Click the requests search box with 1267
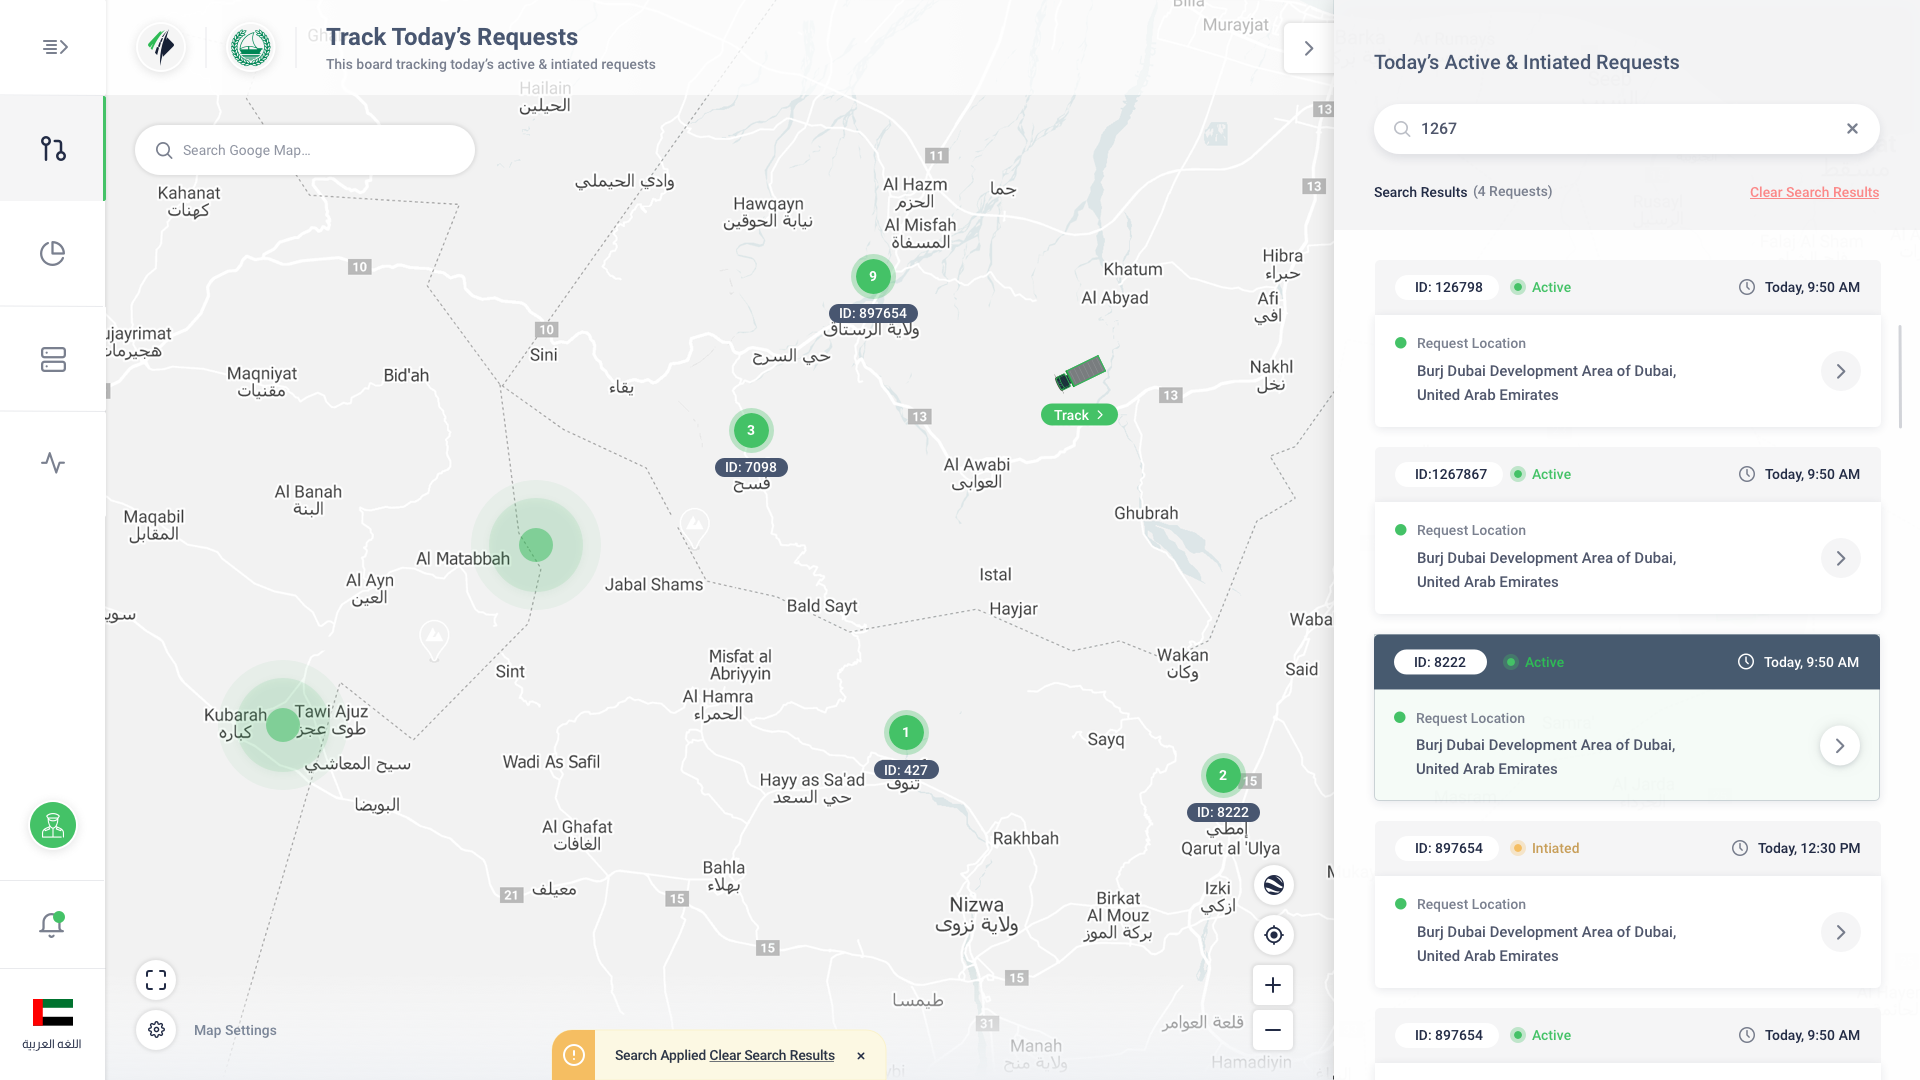Viewport: 1920px width, 1080px height. tap(1626, 128)
